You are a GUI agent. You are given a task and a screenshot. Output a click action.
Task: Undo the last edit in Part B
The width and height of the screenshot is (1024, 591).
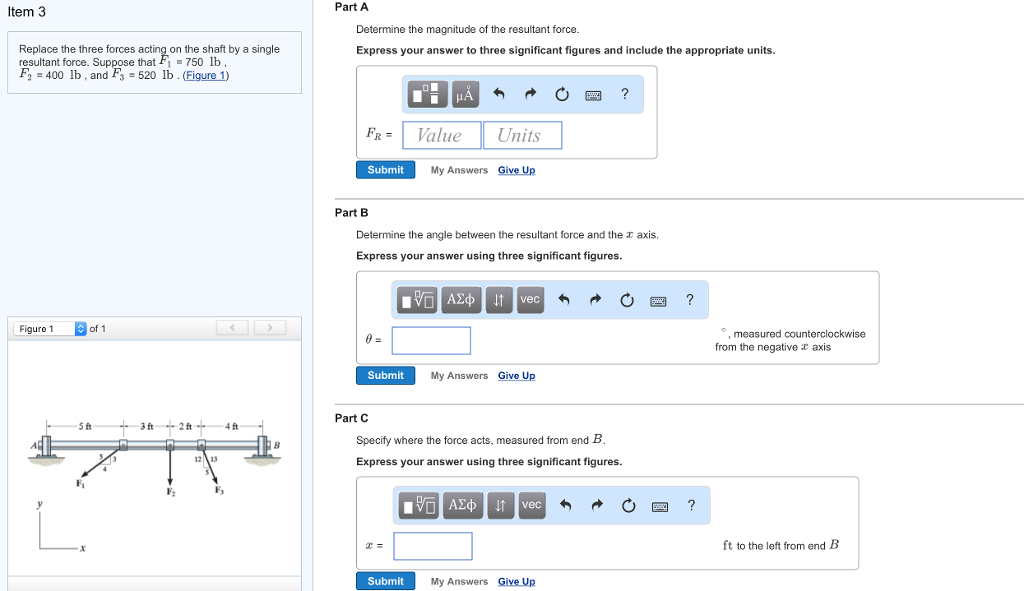564,300
